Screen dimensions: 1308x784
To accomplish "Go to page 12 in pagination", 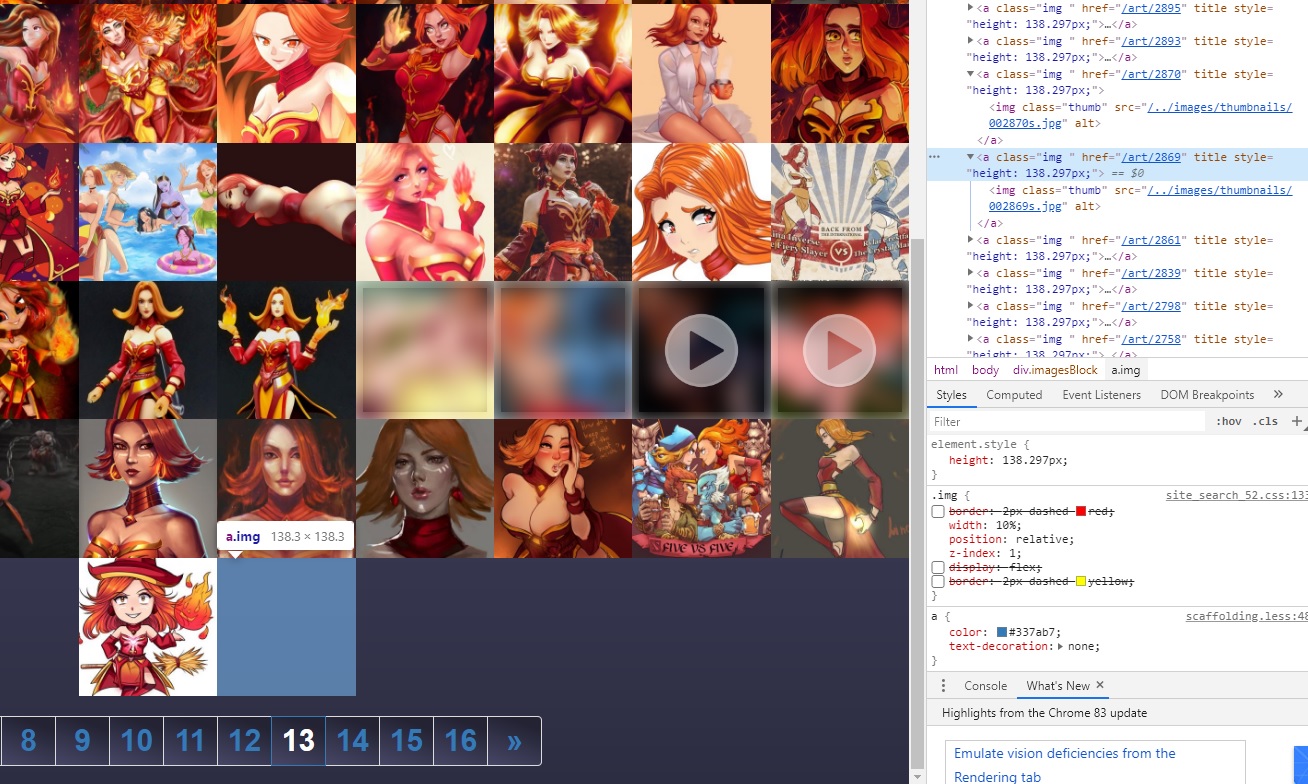I will (244, 741).
